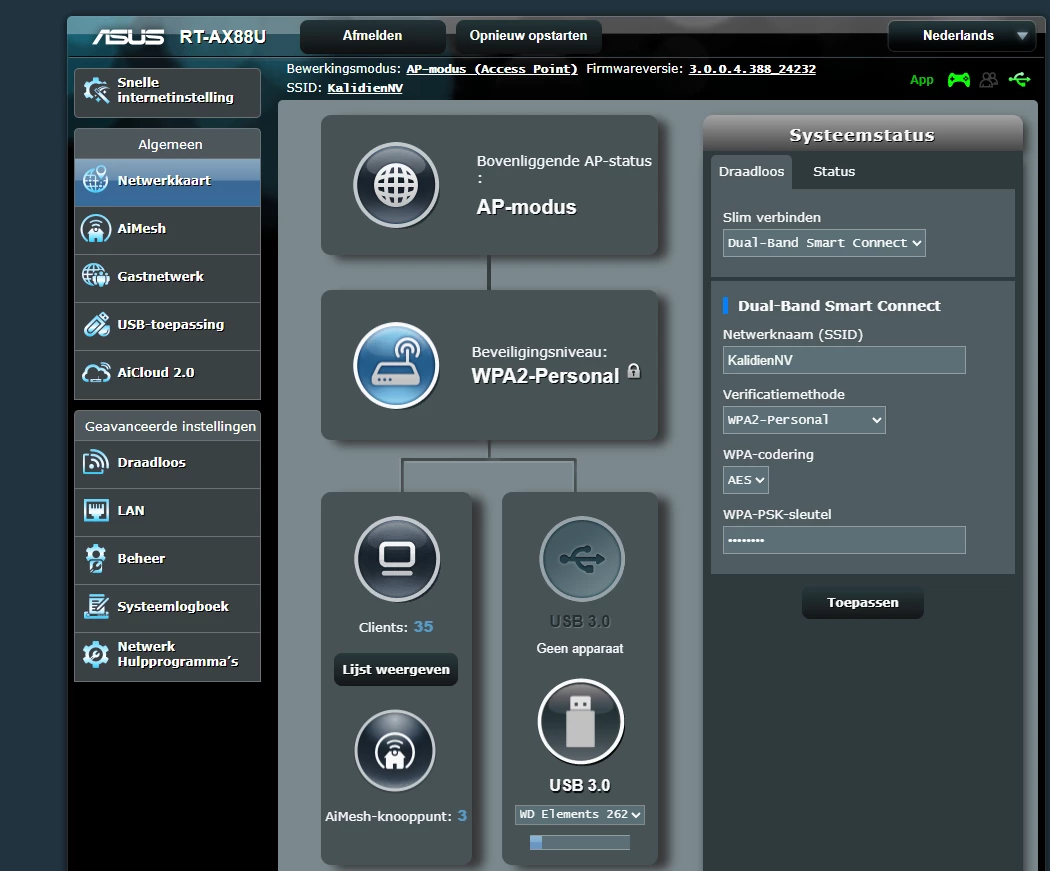1050x871 pixels.
Task: Click the ASUS logo
Action: pyautogui.click(x=128, y=37)
